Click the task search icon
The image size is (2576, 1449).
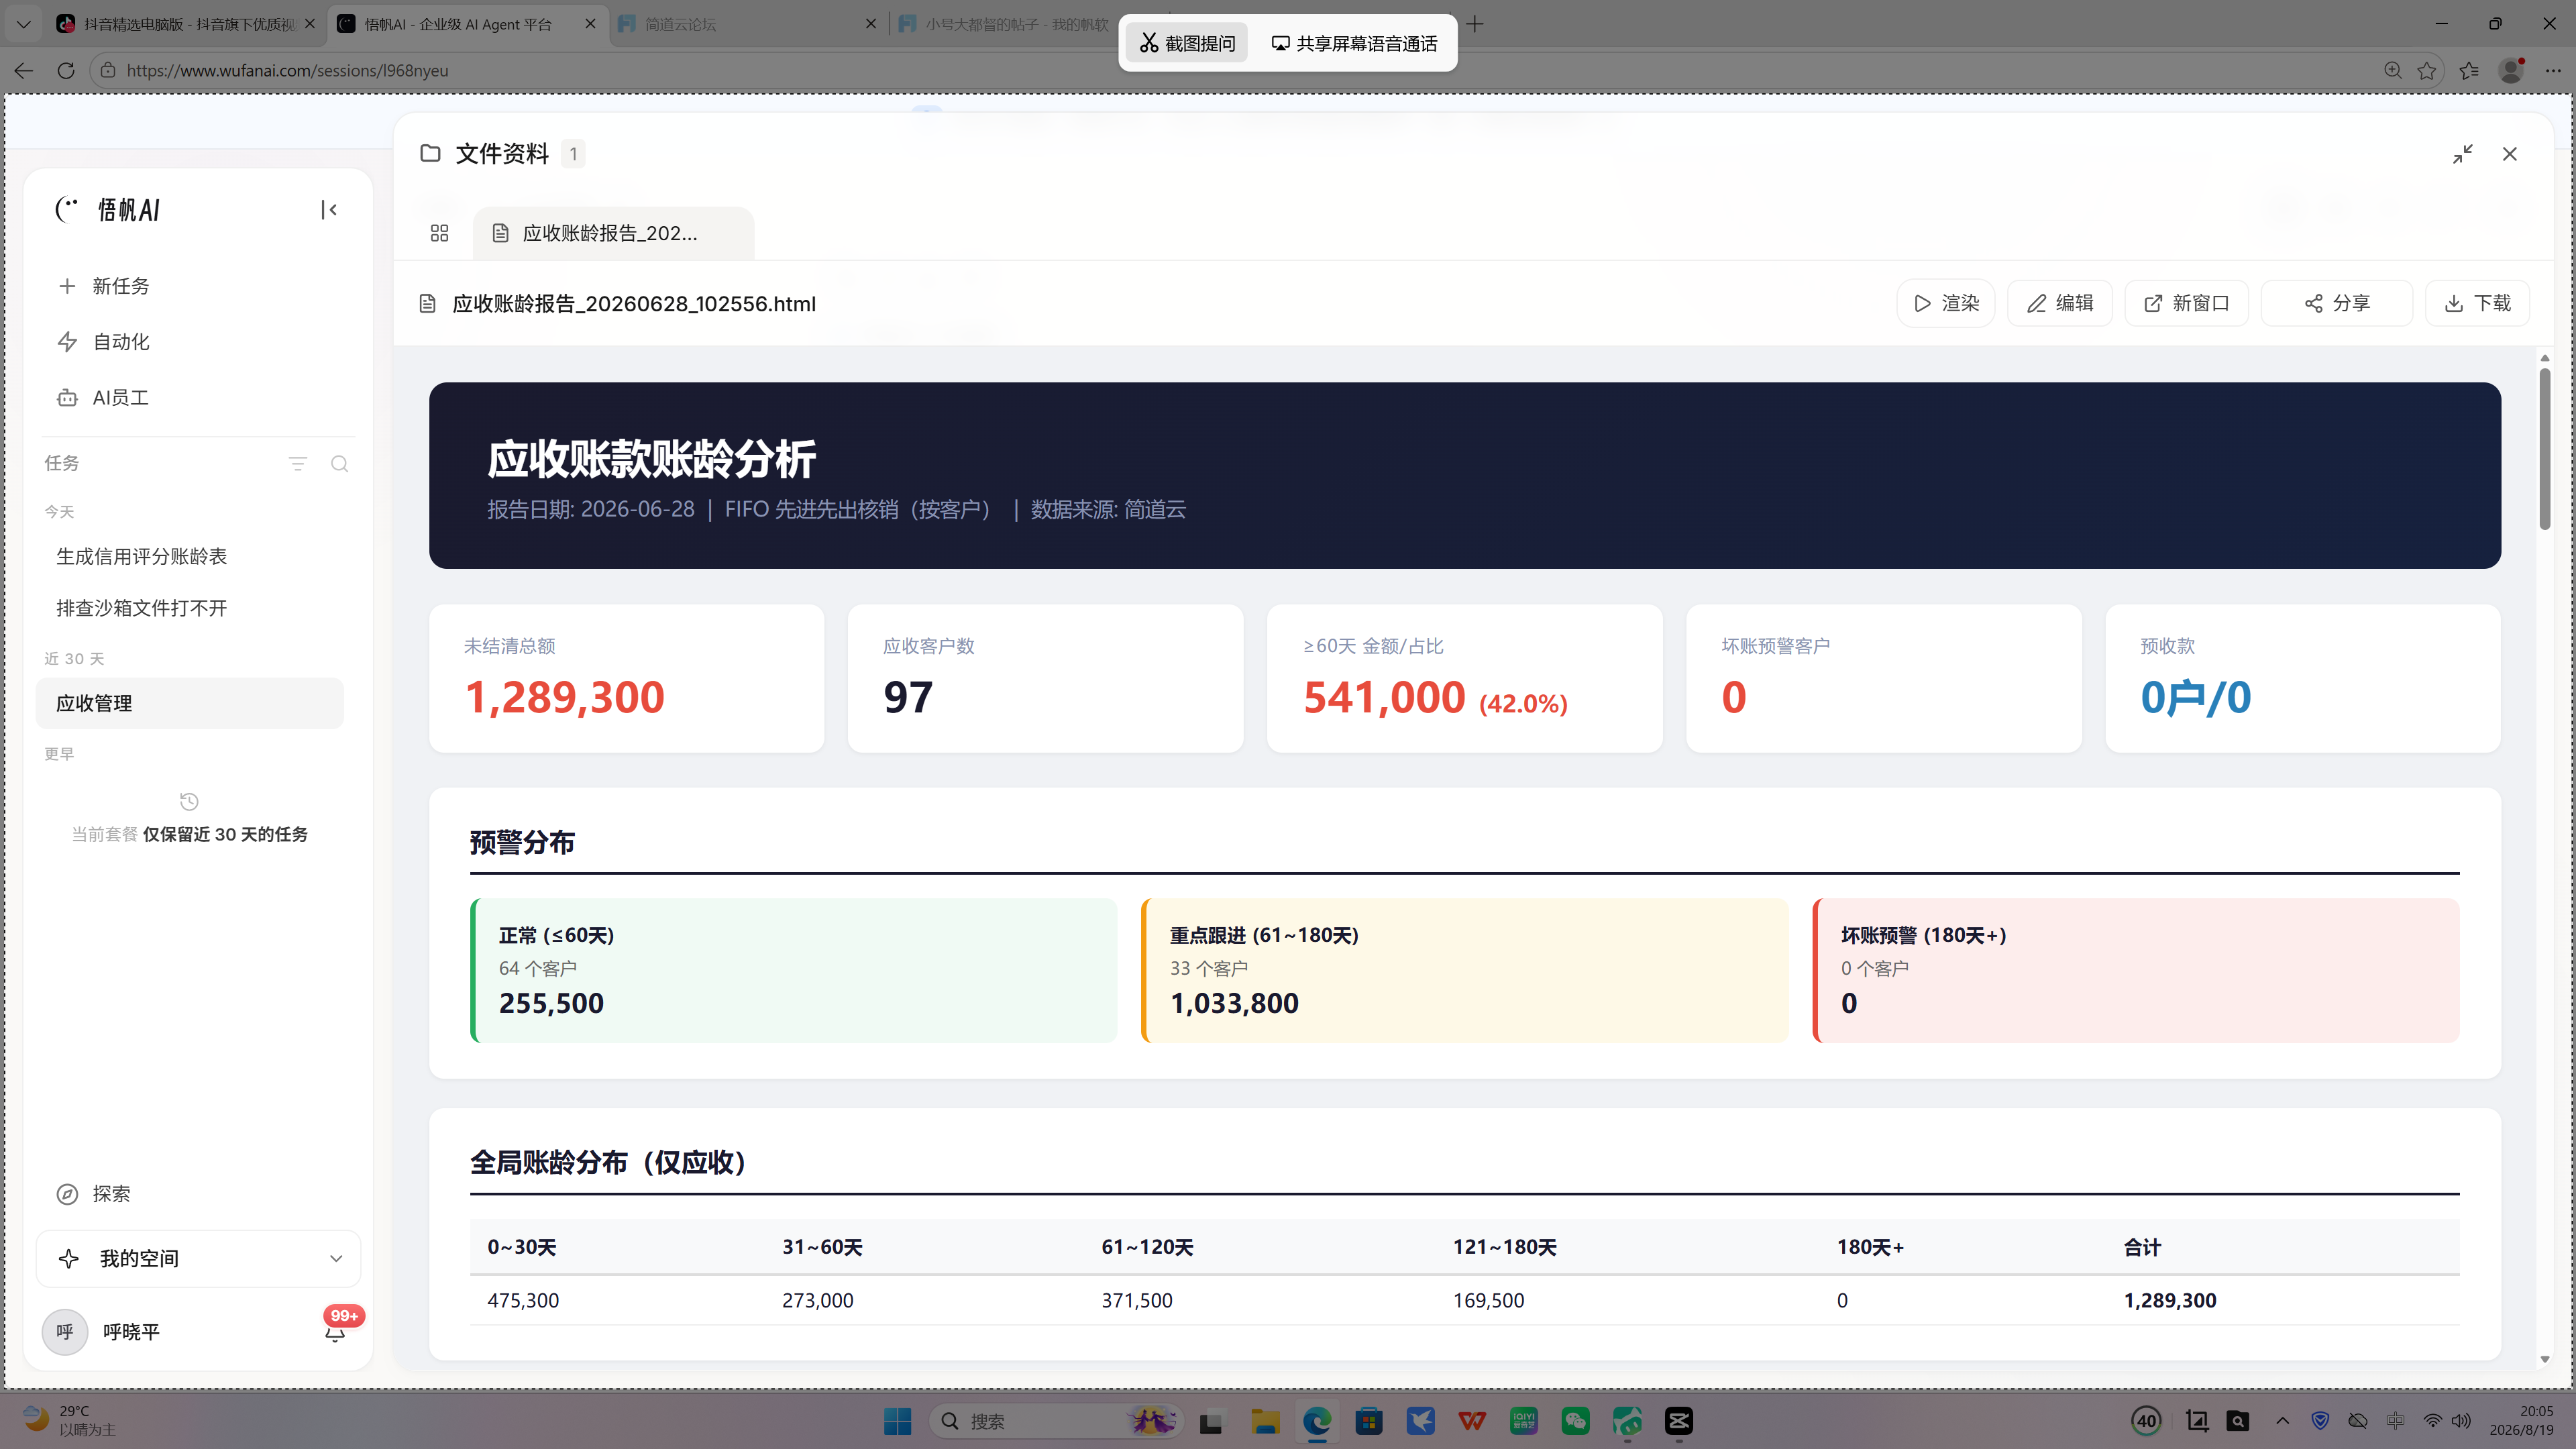coord(340,464)
